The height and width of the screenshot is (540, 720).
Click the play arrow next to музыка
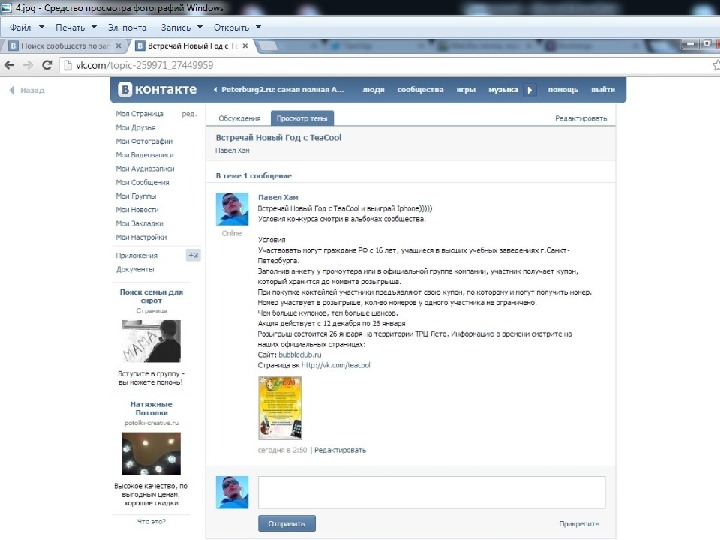click(x=530, y=90)
